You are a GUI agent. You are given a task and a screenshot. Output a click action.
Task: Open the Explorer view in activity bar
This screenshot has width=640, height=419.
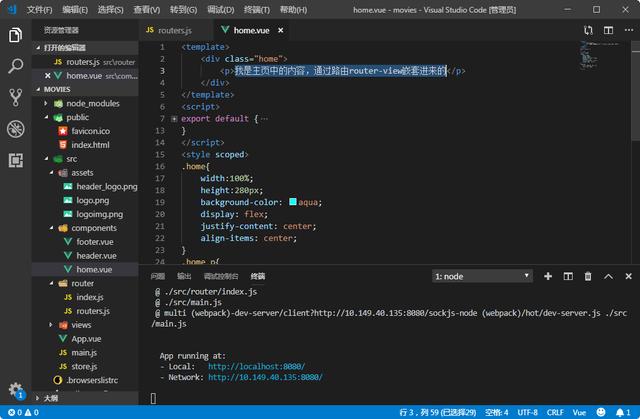click(16, 35)
